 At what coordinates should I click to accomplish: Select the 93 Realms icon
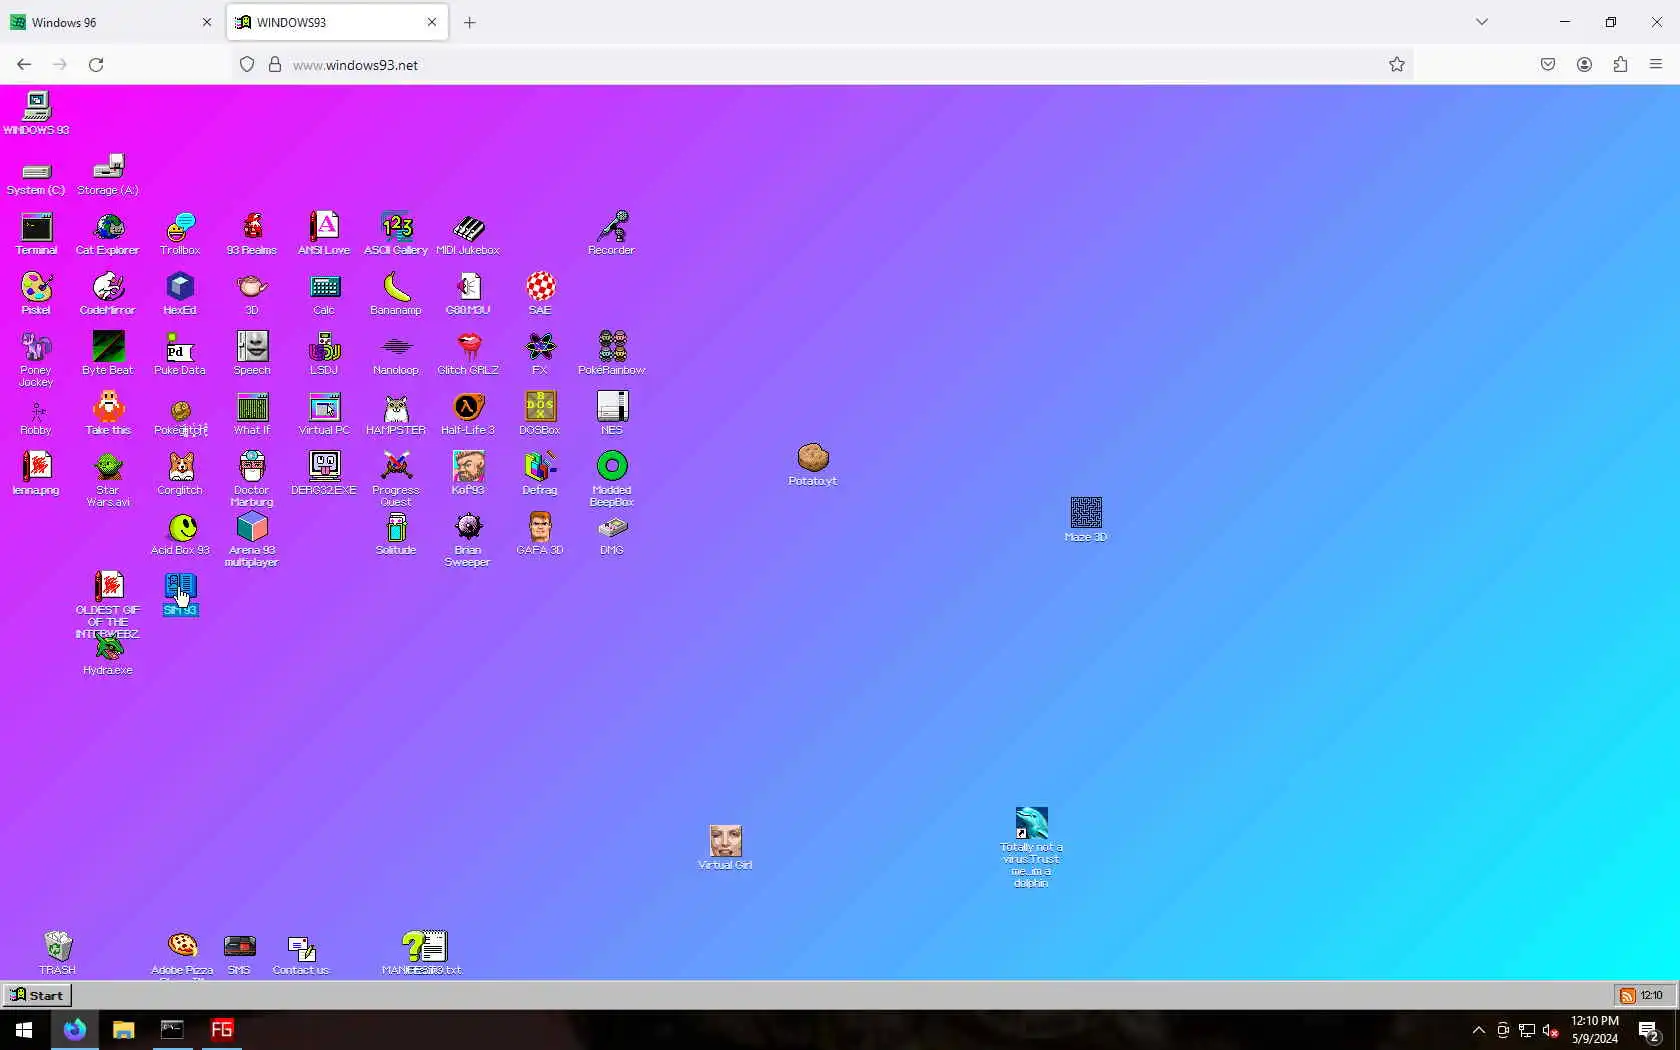click(252, 234)
